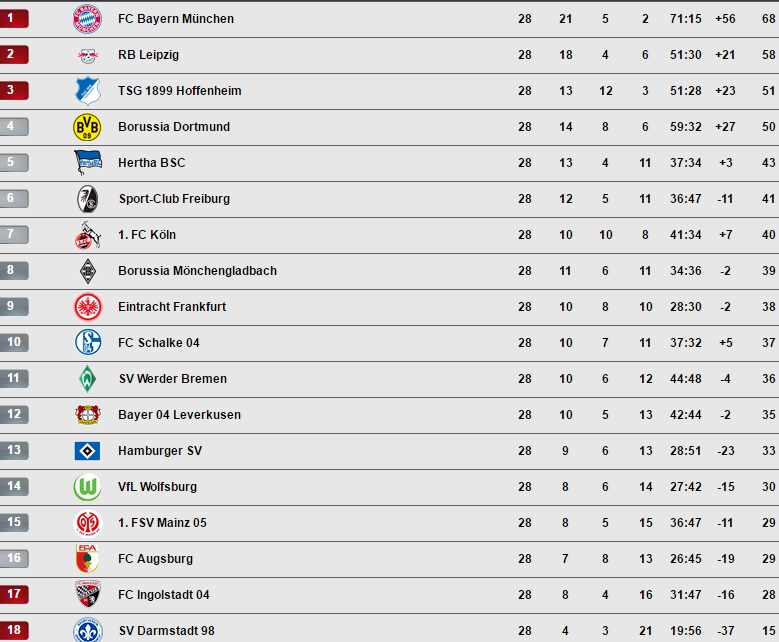This screenshot has width=779, height=642.
Task: Select the Eintracht Frankfurt eagle crest
Action: click(88, 307)
